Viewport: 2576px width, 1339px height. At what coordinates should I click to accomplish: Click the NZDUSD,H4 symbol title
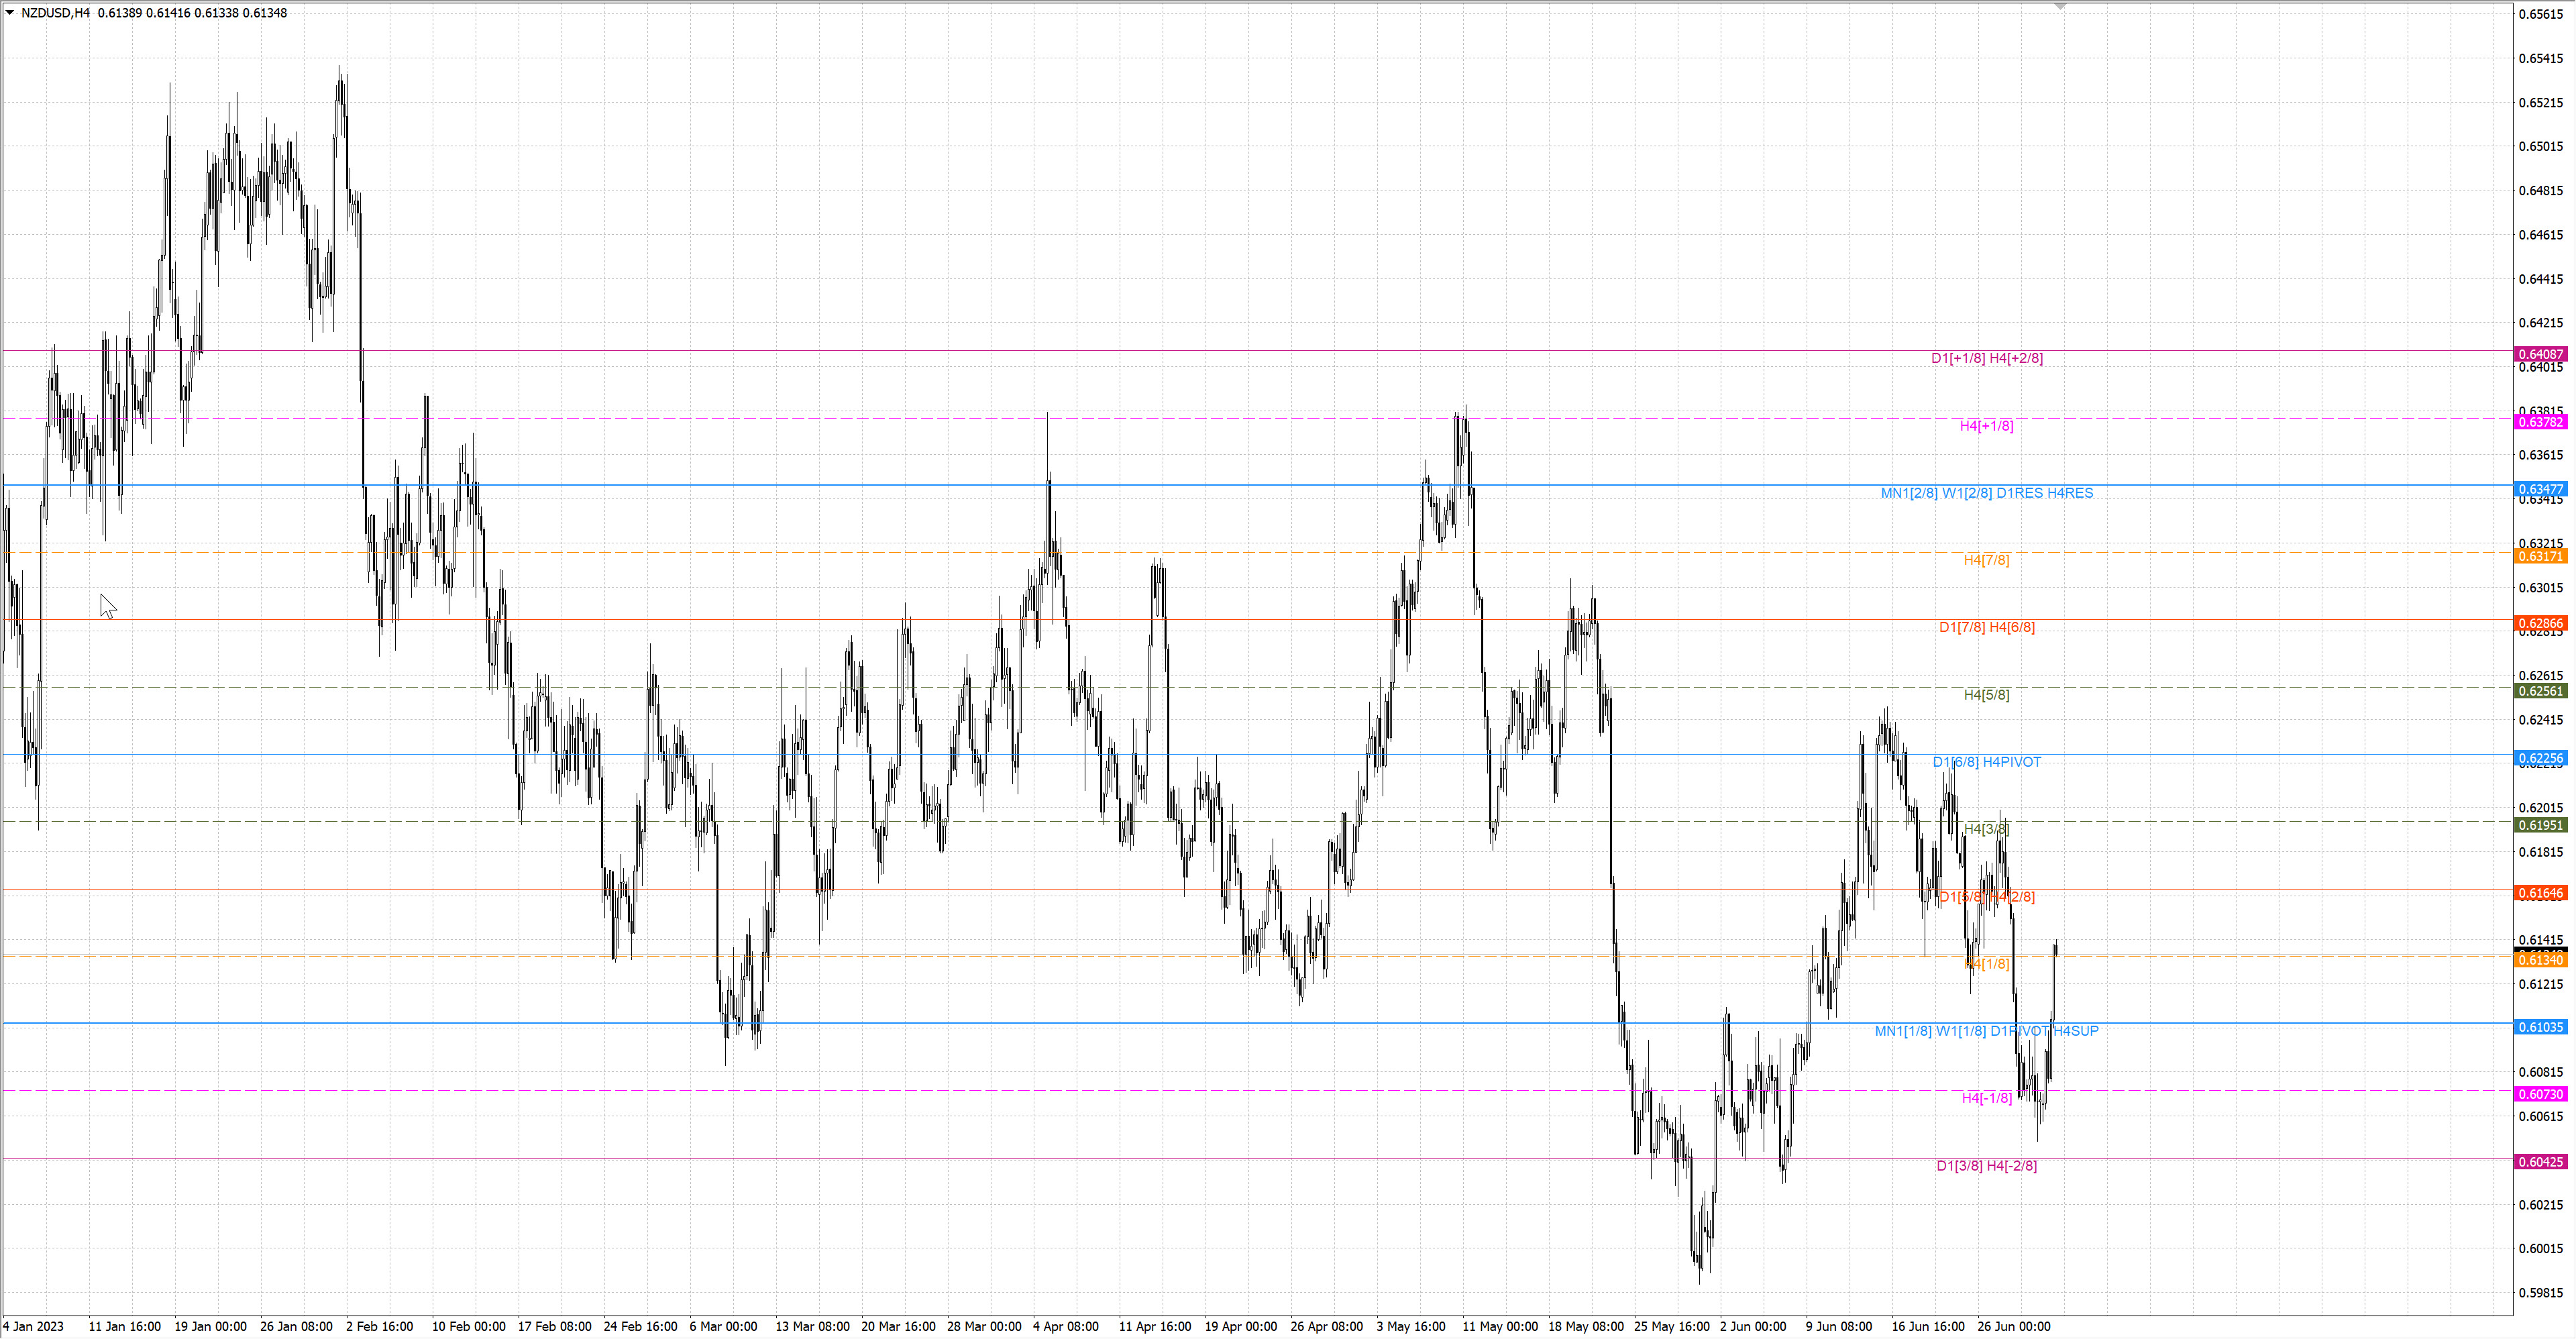[x=55, y=13]
